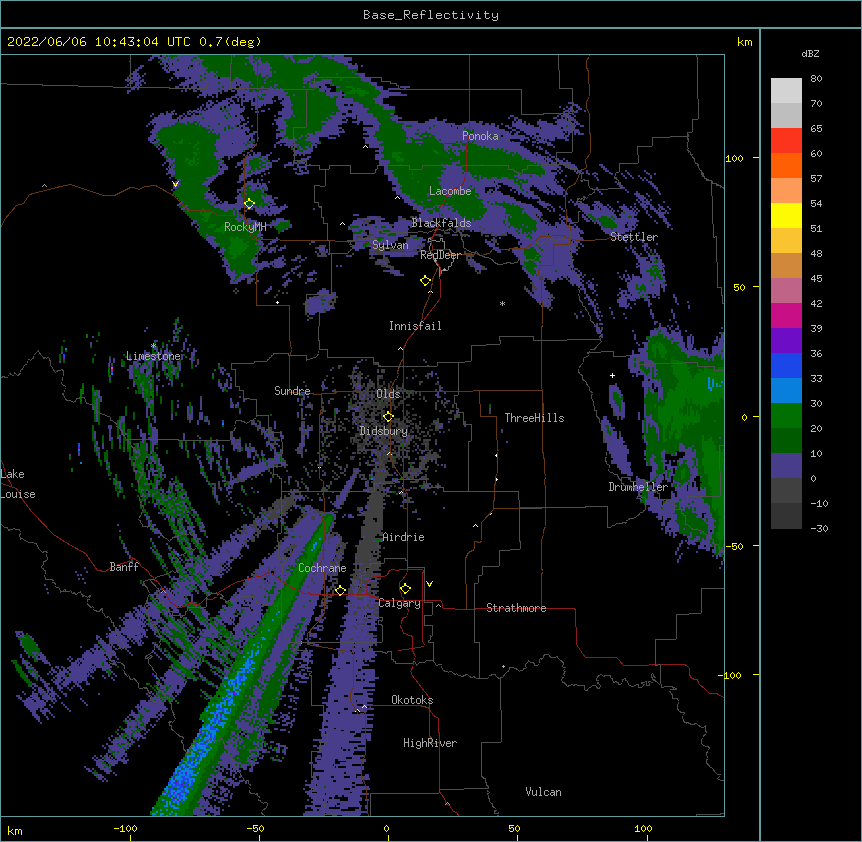Click the yellow marker south of RedDeer
Image resolution: width=862 pixels, height=842 pixels.
(x=425, y=280)
